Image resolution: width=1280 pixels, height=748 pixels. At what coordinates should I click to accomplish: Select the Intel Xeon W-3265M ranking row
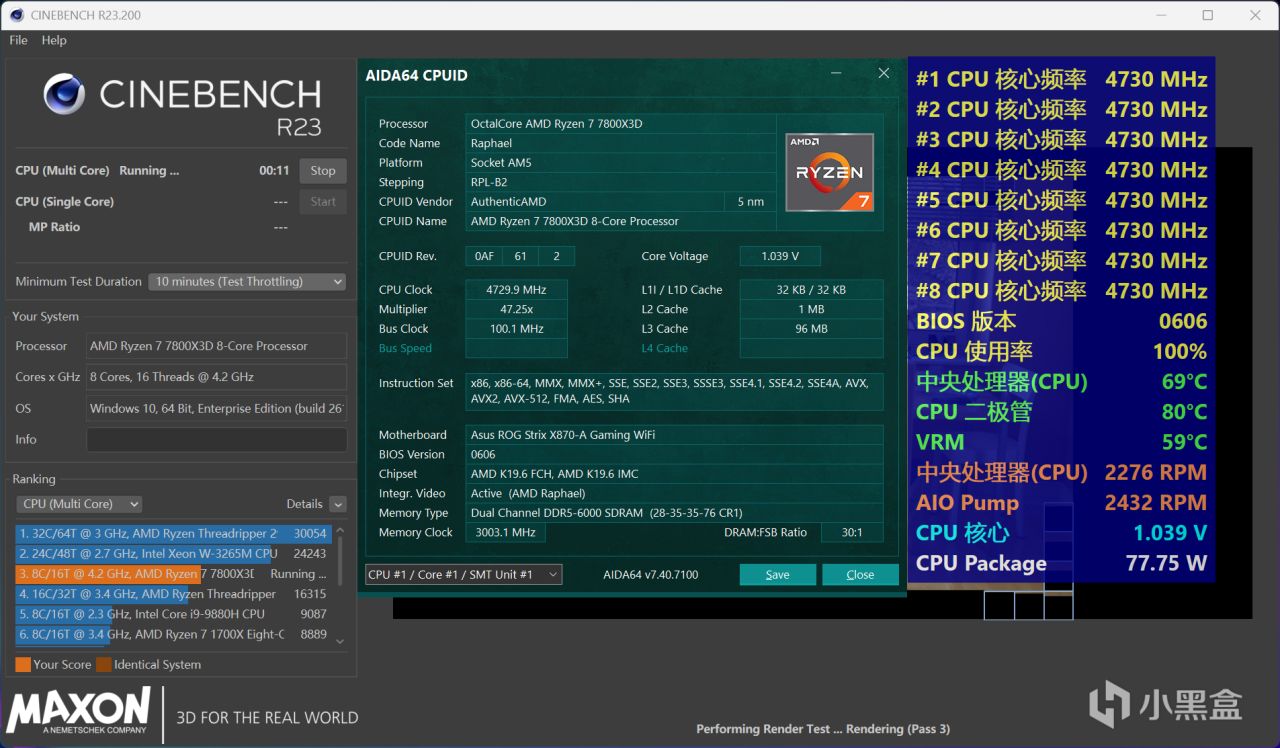click(173, 554)
